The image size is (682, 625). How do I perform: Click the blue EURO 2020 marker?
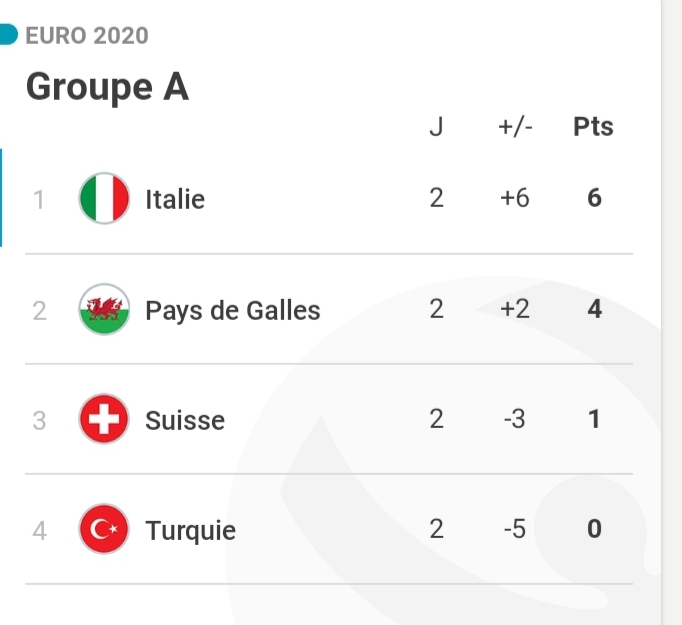8,36
